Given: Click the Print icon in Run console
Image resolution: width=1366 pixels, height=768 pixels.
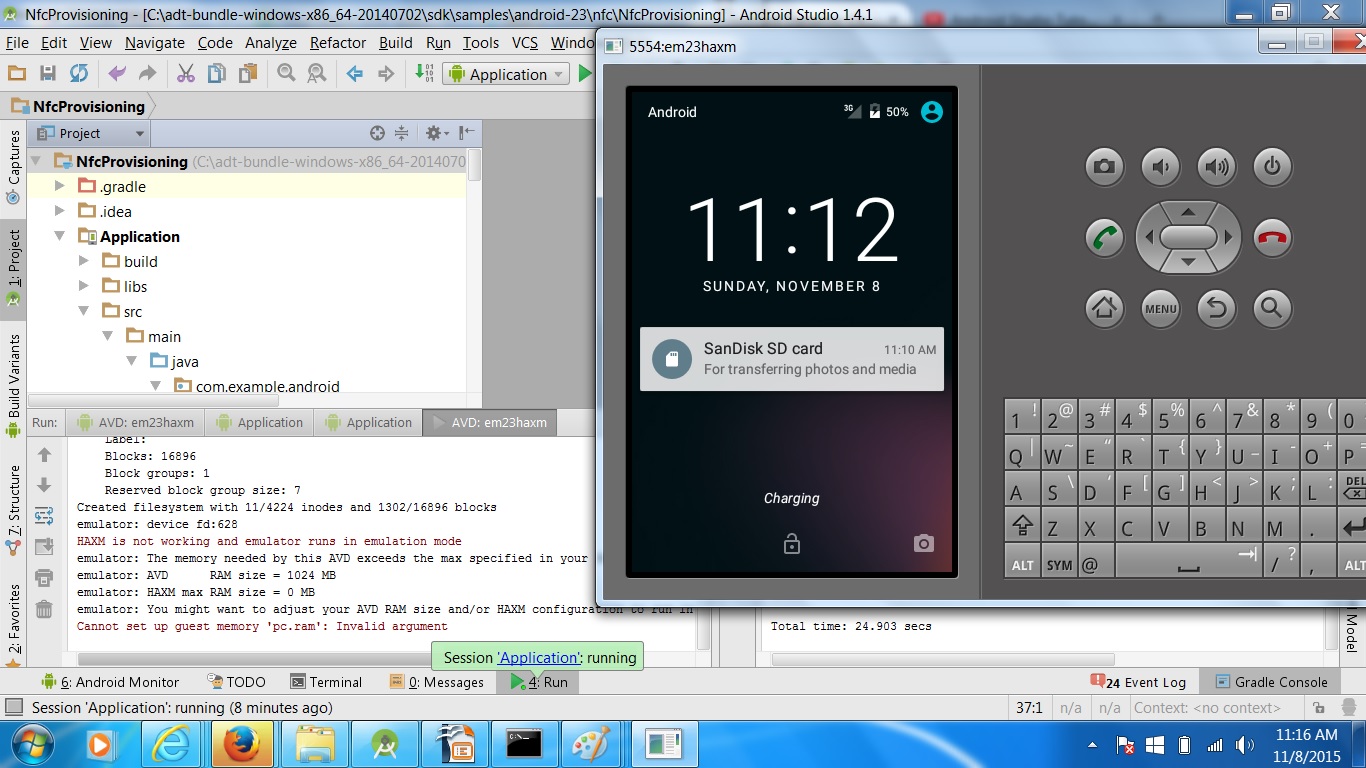Looking at the screenshot, I should tap(44, 578).
